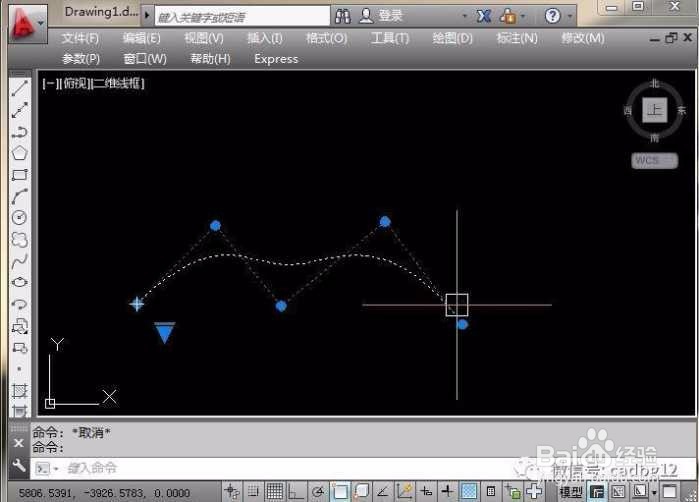699x502 pixels.
Task: Select the Arc tool
Action: (20, 196)
